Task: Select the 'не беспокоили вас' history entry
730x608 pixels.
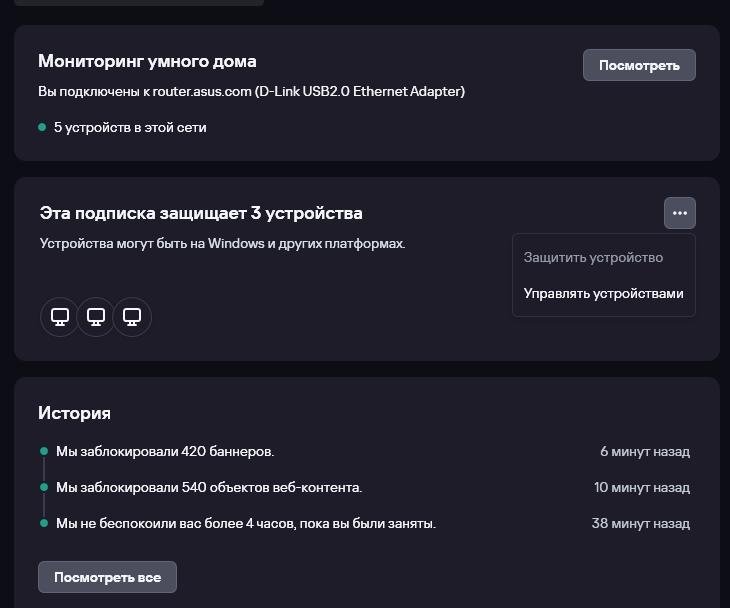Action: pyautogui.click(x=246, y=523)
